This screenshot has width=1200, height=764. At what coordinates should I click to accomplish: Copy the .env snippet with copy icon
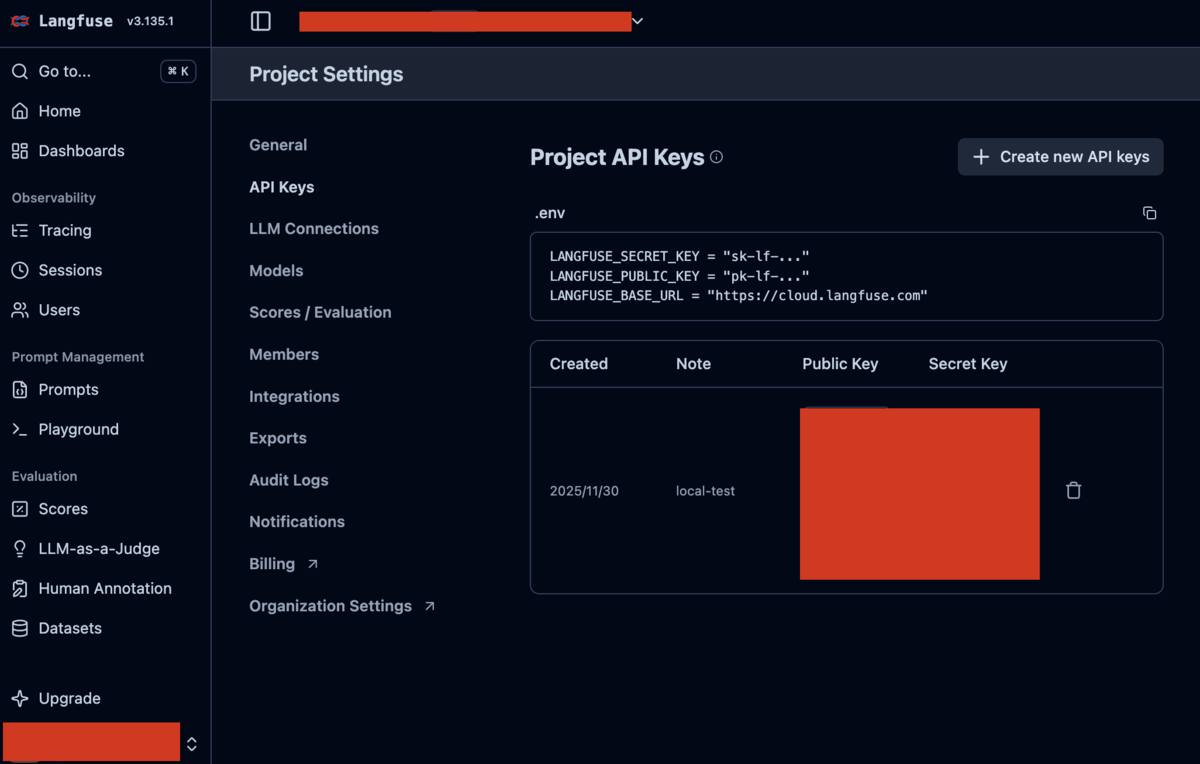tap(1150, 213)
